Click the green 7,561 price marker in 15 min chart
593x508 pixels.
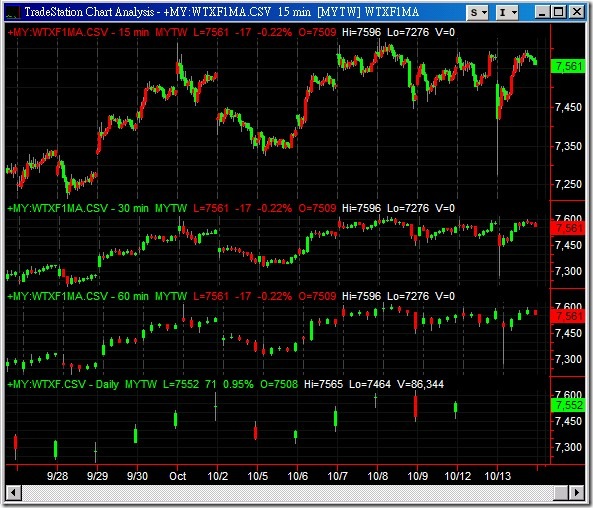point(568,66)
